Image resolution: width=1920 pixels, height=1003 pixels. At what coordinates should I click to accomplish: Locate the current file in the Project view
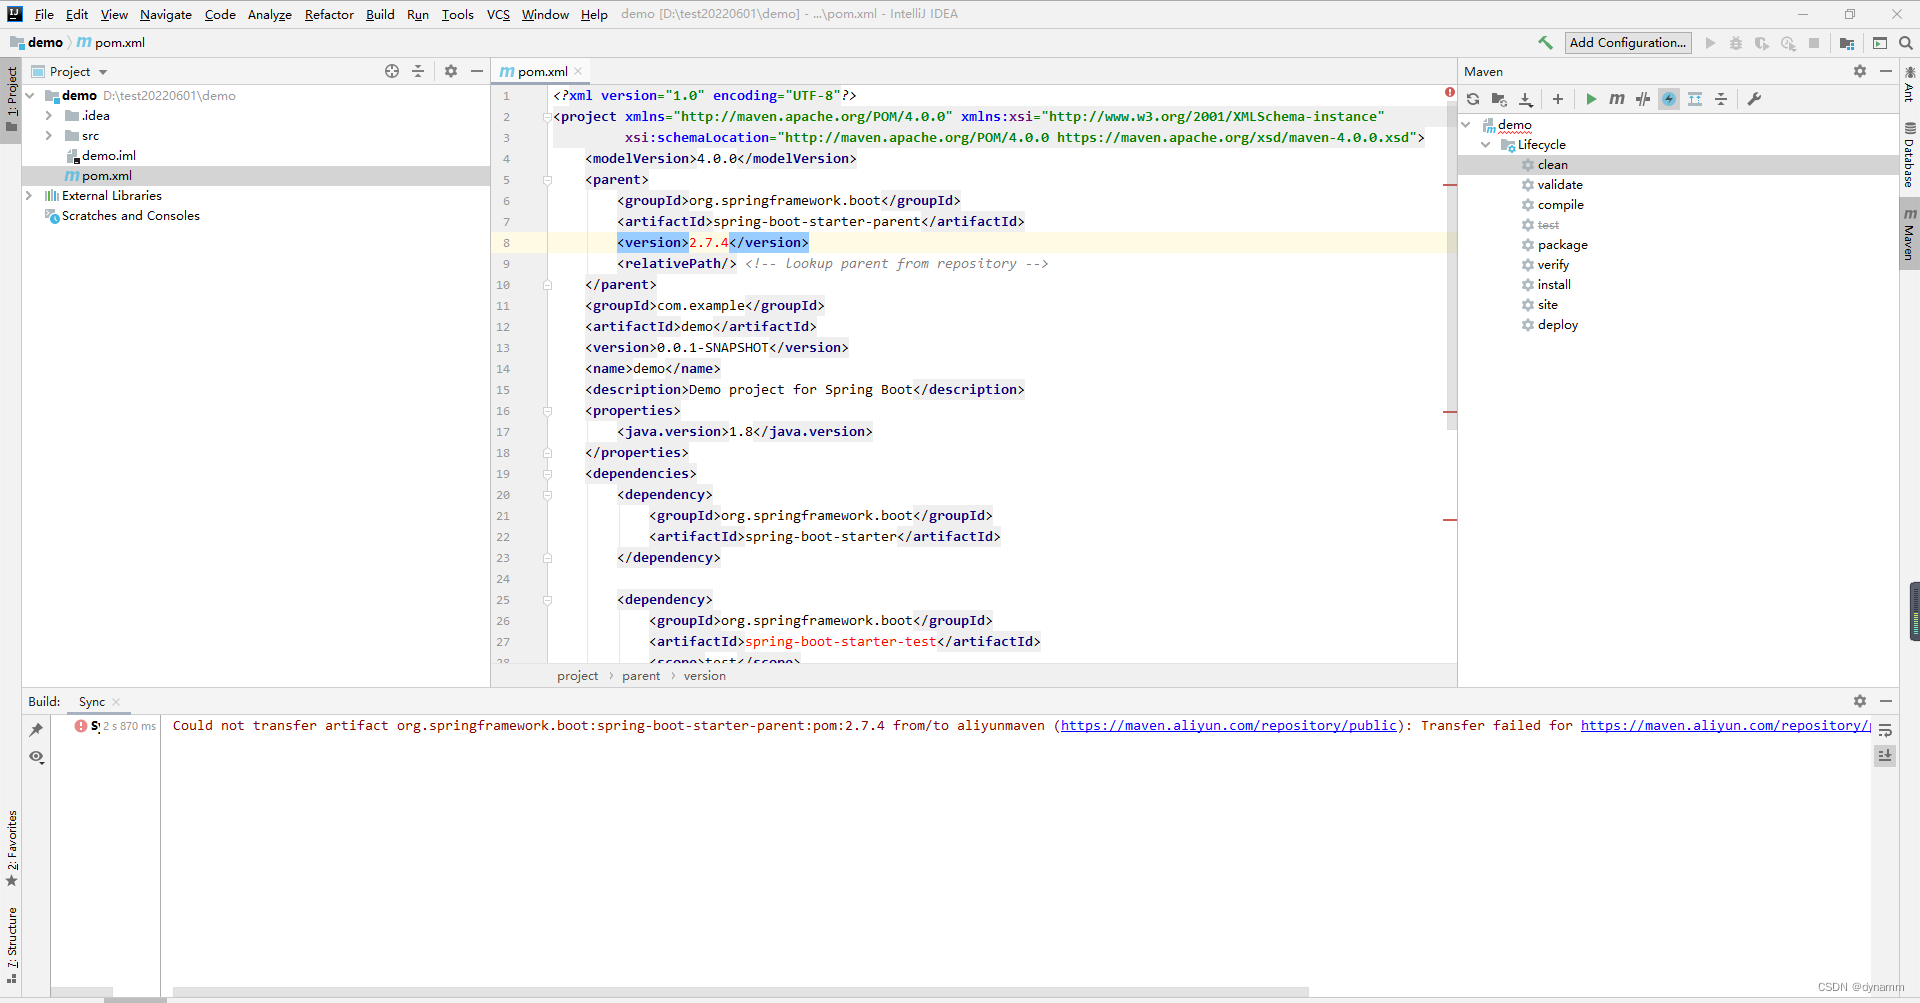(392, 71)
